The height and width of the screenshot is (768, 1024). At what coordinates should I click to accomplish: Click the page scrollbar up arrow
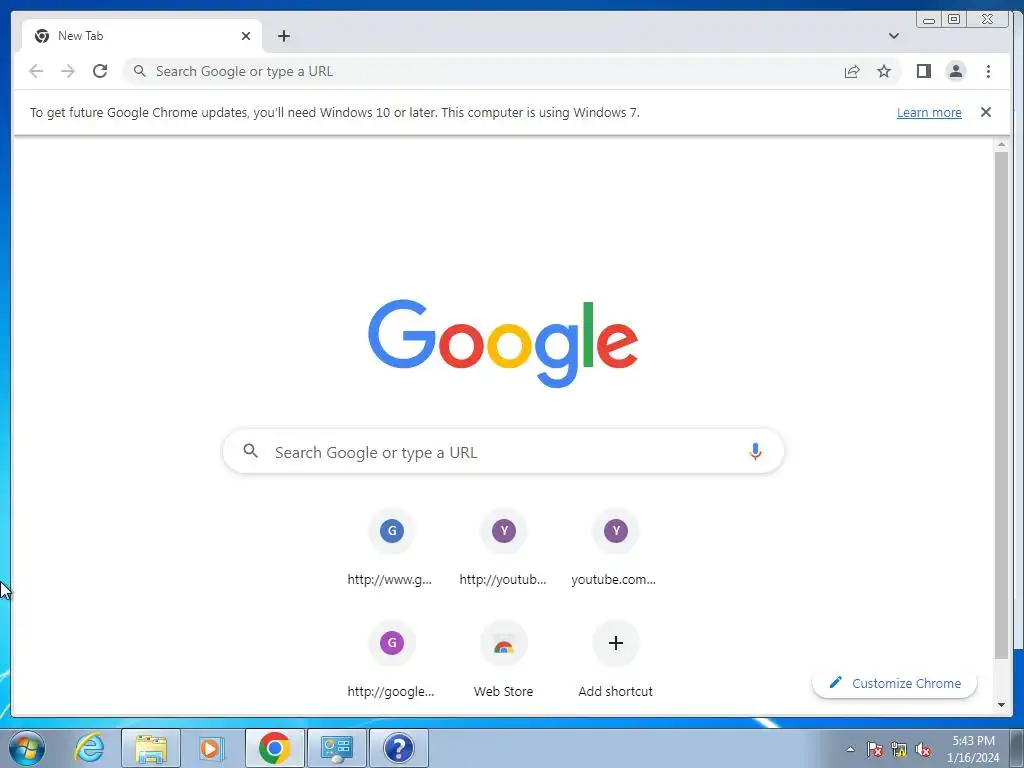1001,144
